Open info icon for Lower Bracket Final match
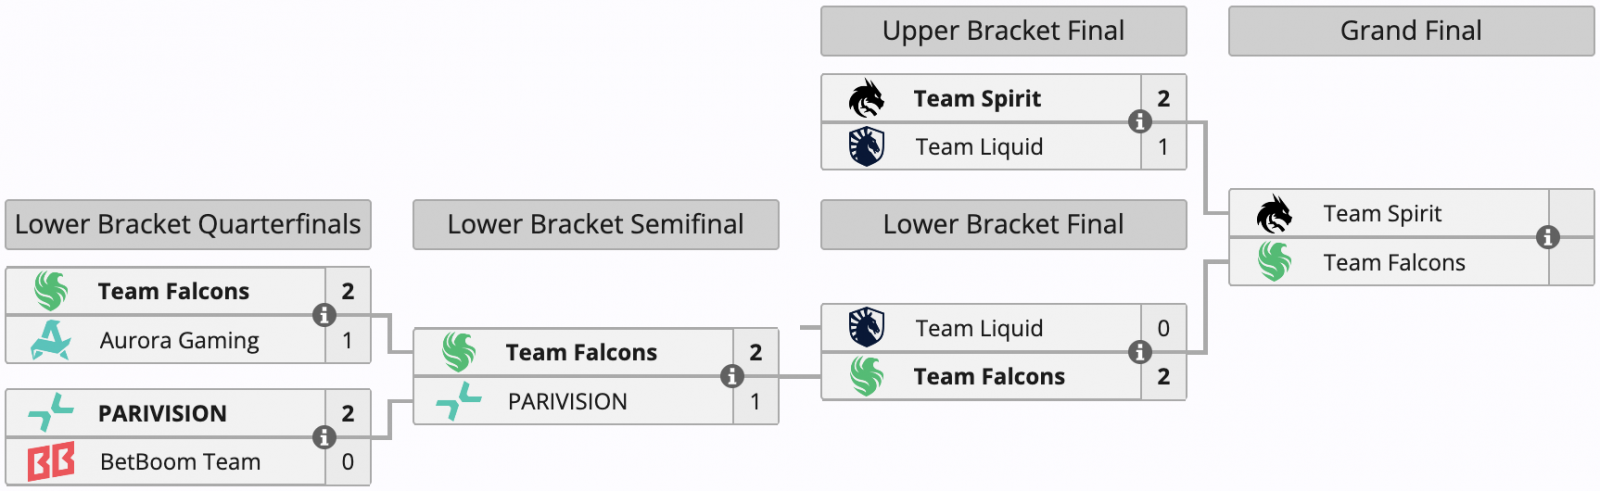The image size is (1600, 491). pos(1140,352)
